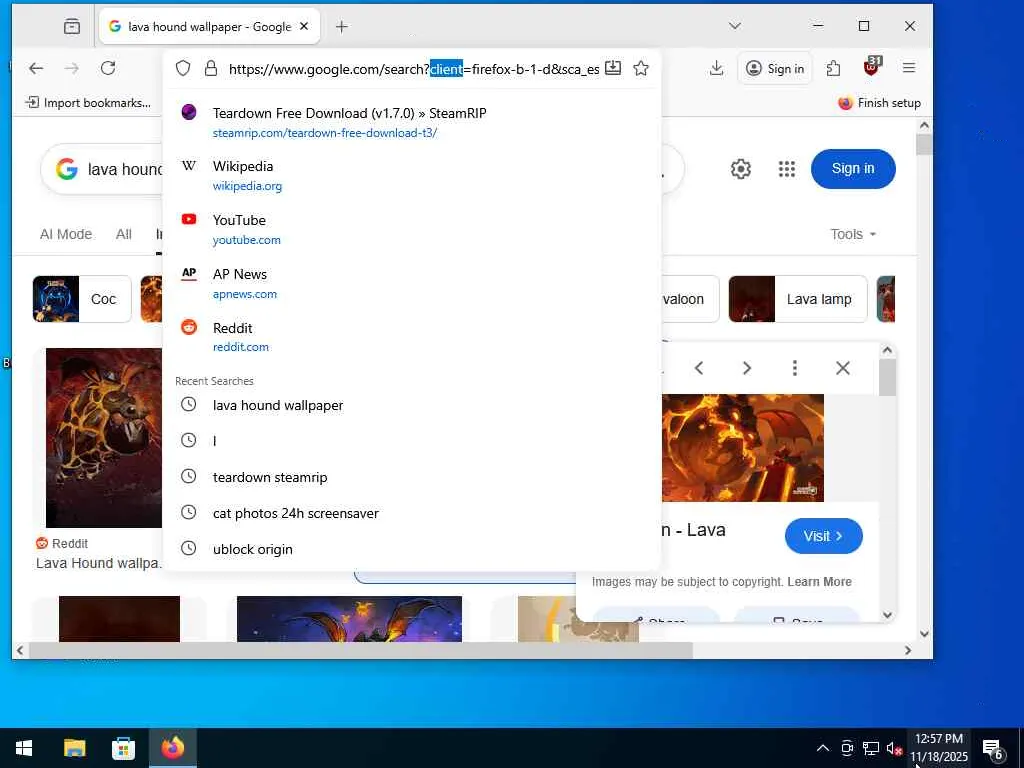
Task: Click Firefox account Sign in button
Action: point(775,68)
